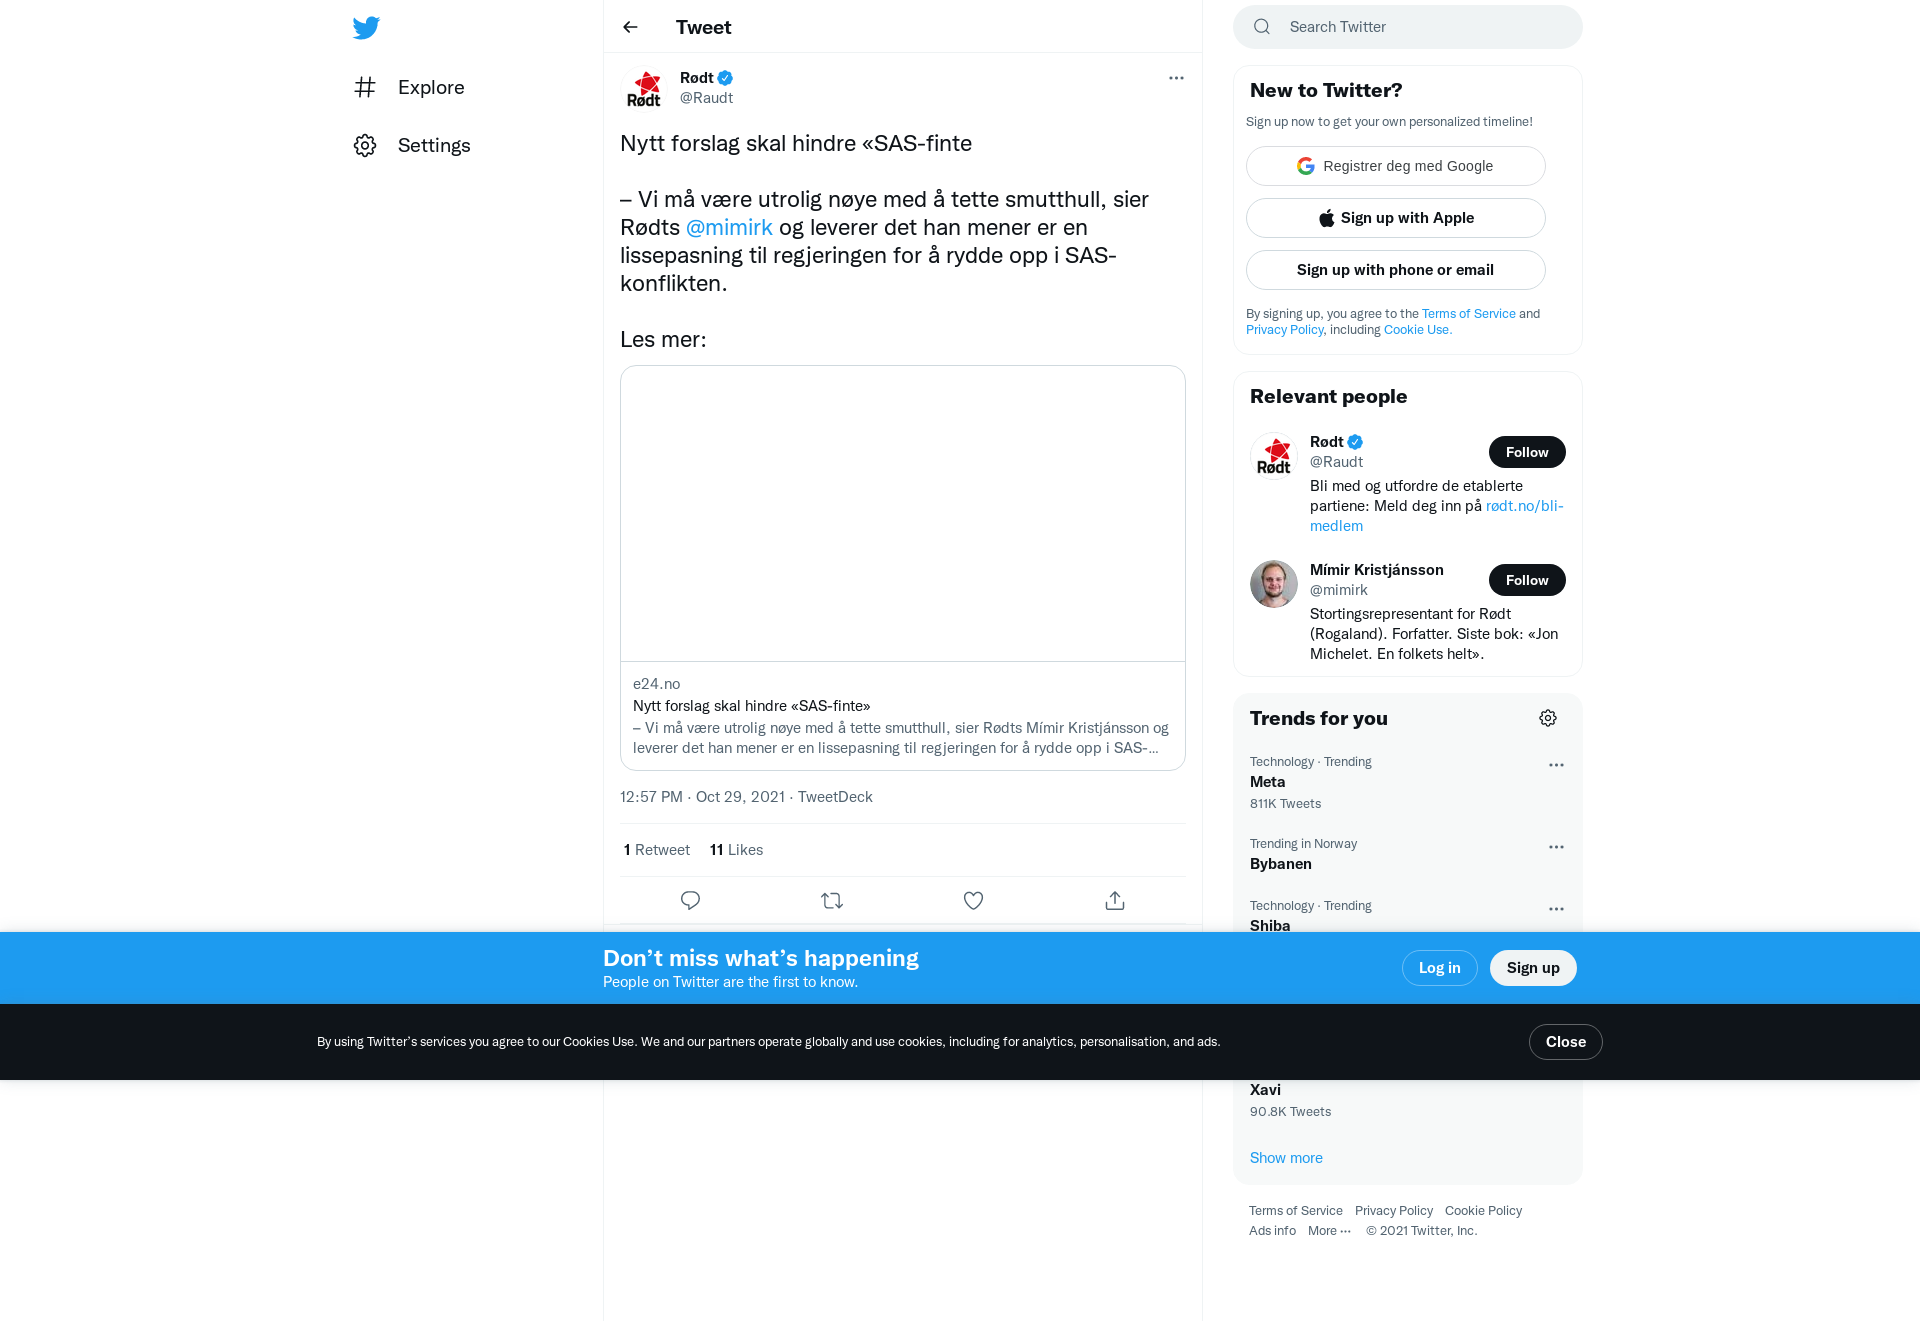Open the Rødt profile avatar on the tweet
Viewport: 1920px width, 1321px height.
644,88
